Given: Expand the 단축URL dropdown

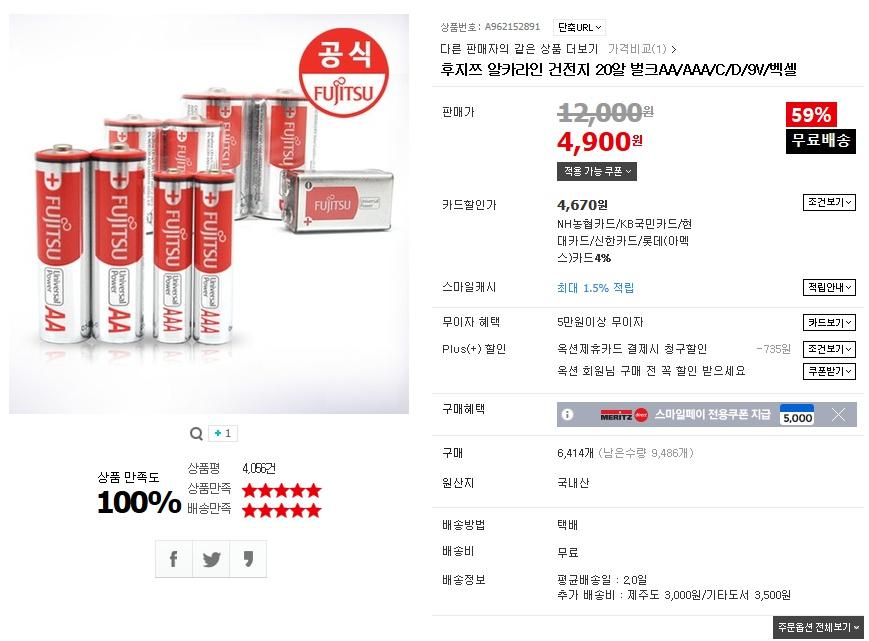Looking at the screenshot, I should click(579, 27).
